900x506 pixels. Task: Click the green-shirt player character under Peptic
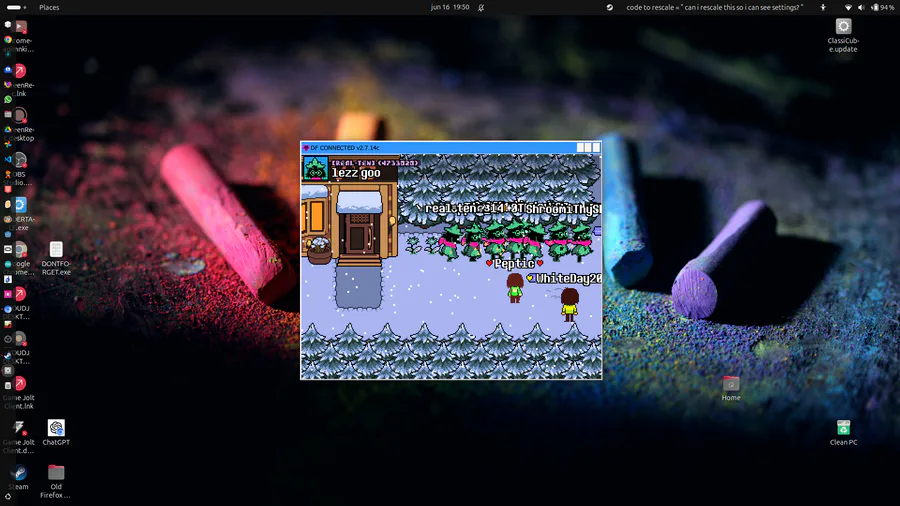(x=515, y=288)
